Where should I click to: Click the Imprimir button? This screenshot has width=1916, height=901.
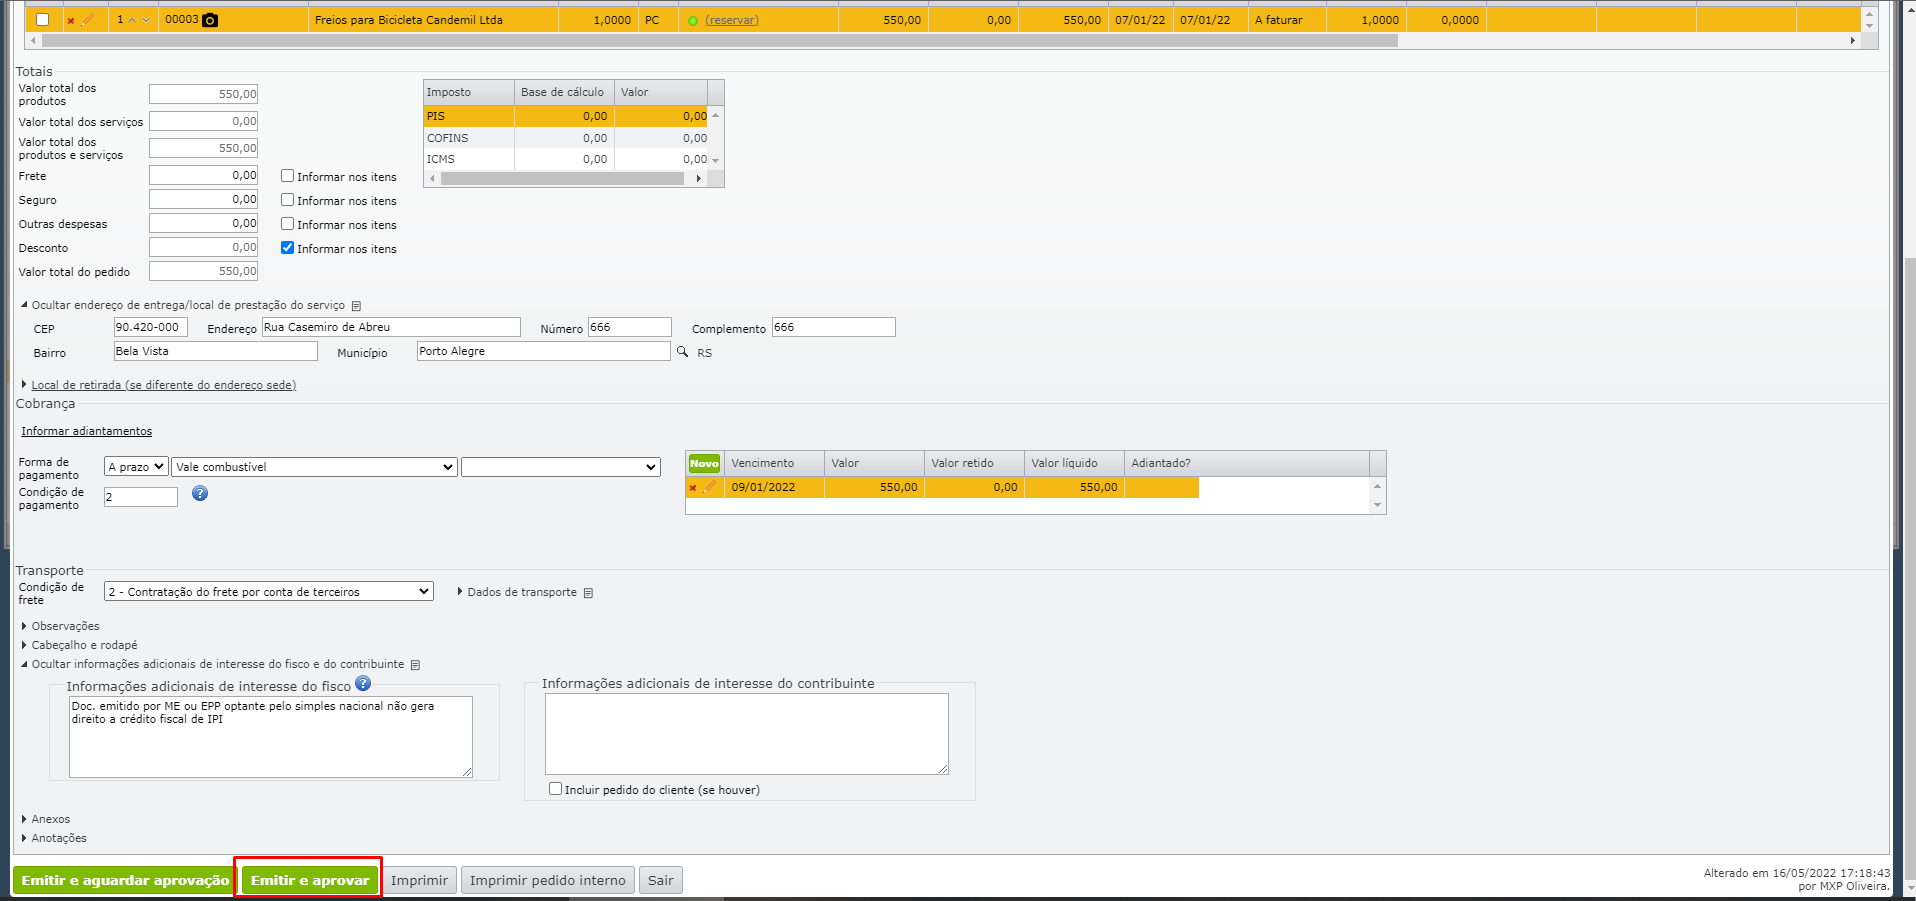point(419,880)
